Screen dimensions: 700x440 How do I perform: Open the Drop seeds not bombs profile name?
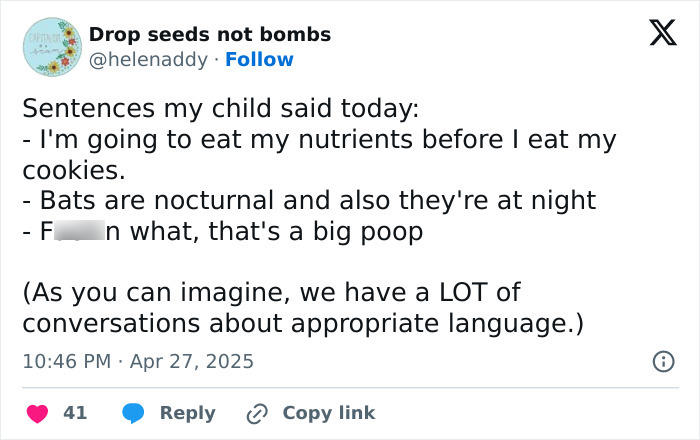point(210,35)
